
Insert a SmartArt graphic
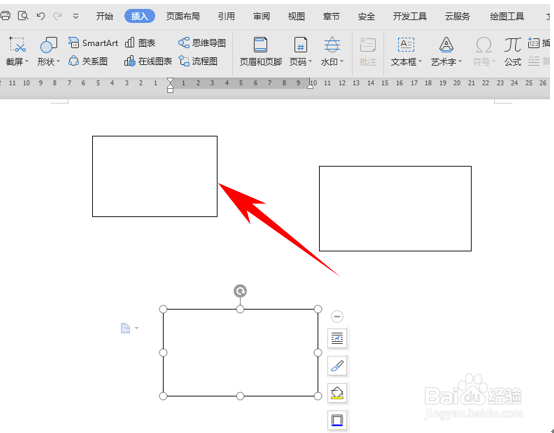(93, 43)
